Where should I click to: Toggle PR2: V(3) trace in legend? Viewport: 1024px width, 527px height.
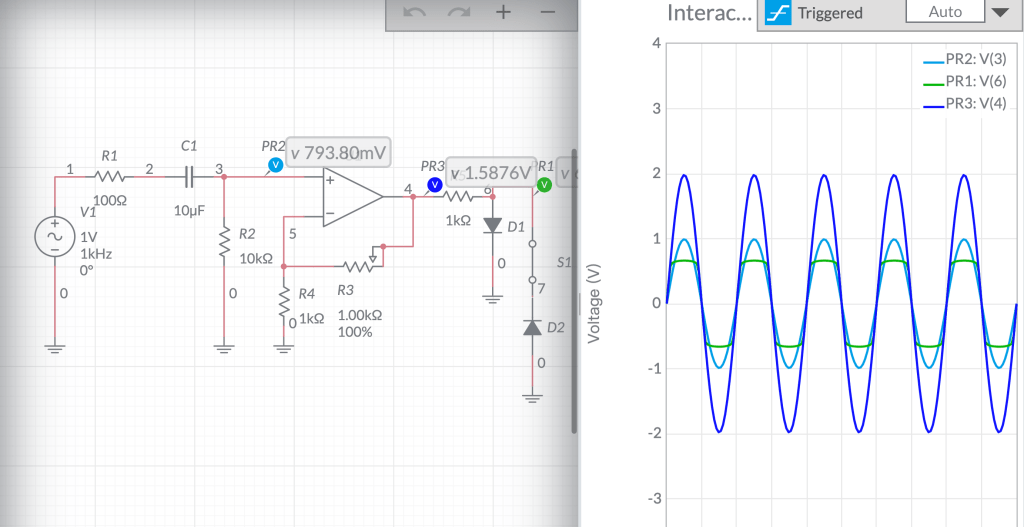click(965, 59)
